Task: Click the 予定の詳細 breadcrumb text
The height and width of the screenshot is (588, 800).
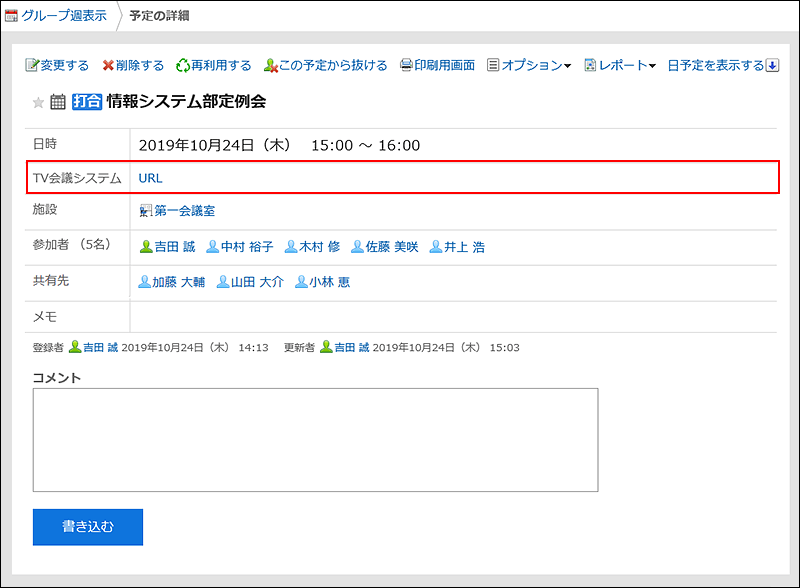Action: pos(159,16)
